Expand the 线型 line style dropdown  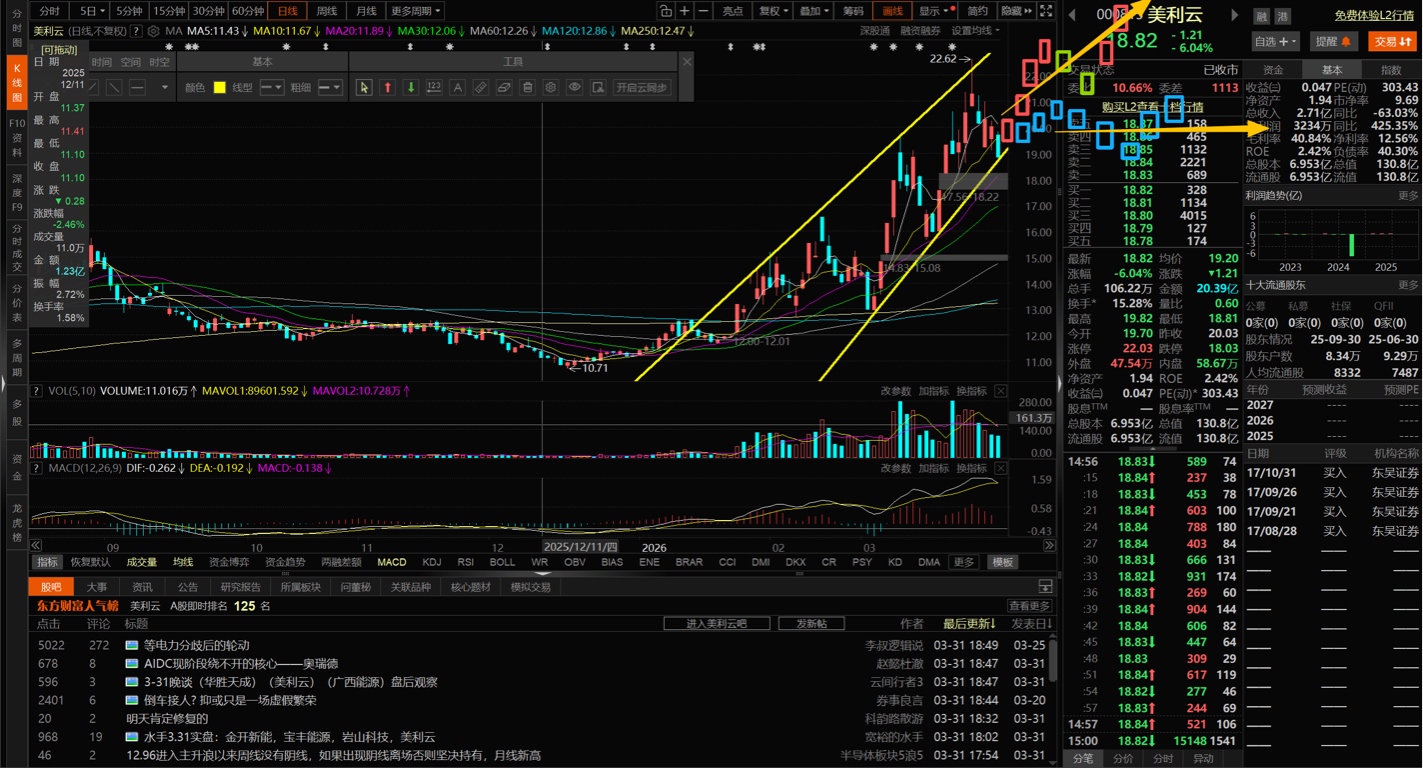[272, 88]
